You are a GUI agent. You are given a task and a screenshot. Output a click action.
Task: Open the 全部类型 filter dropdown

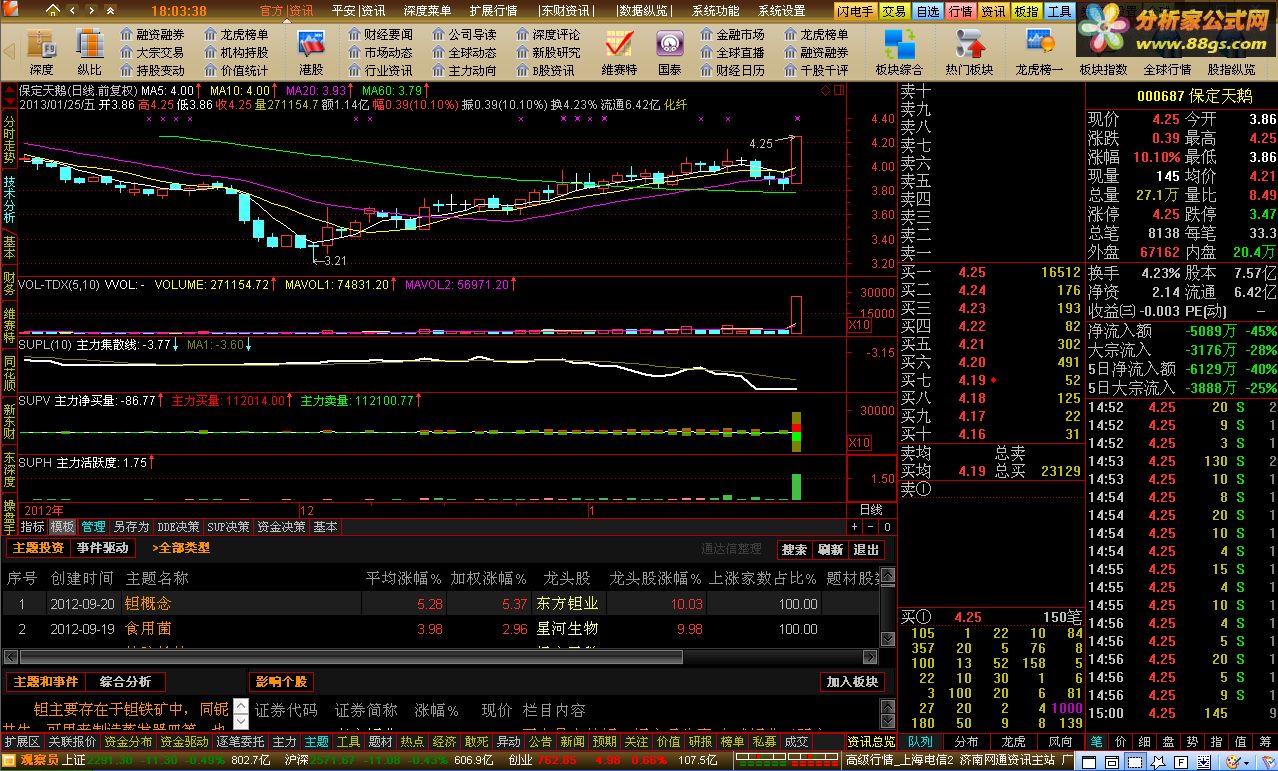click(x=181, y=548)
